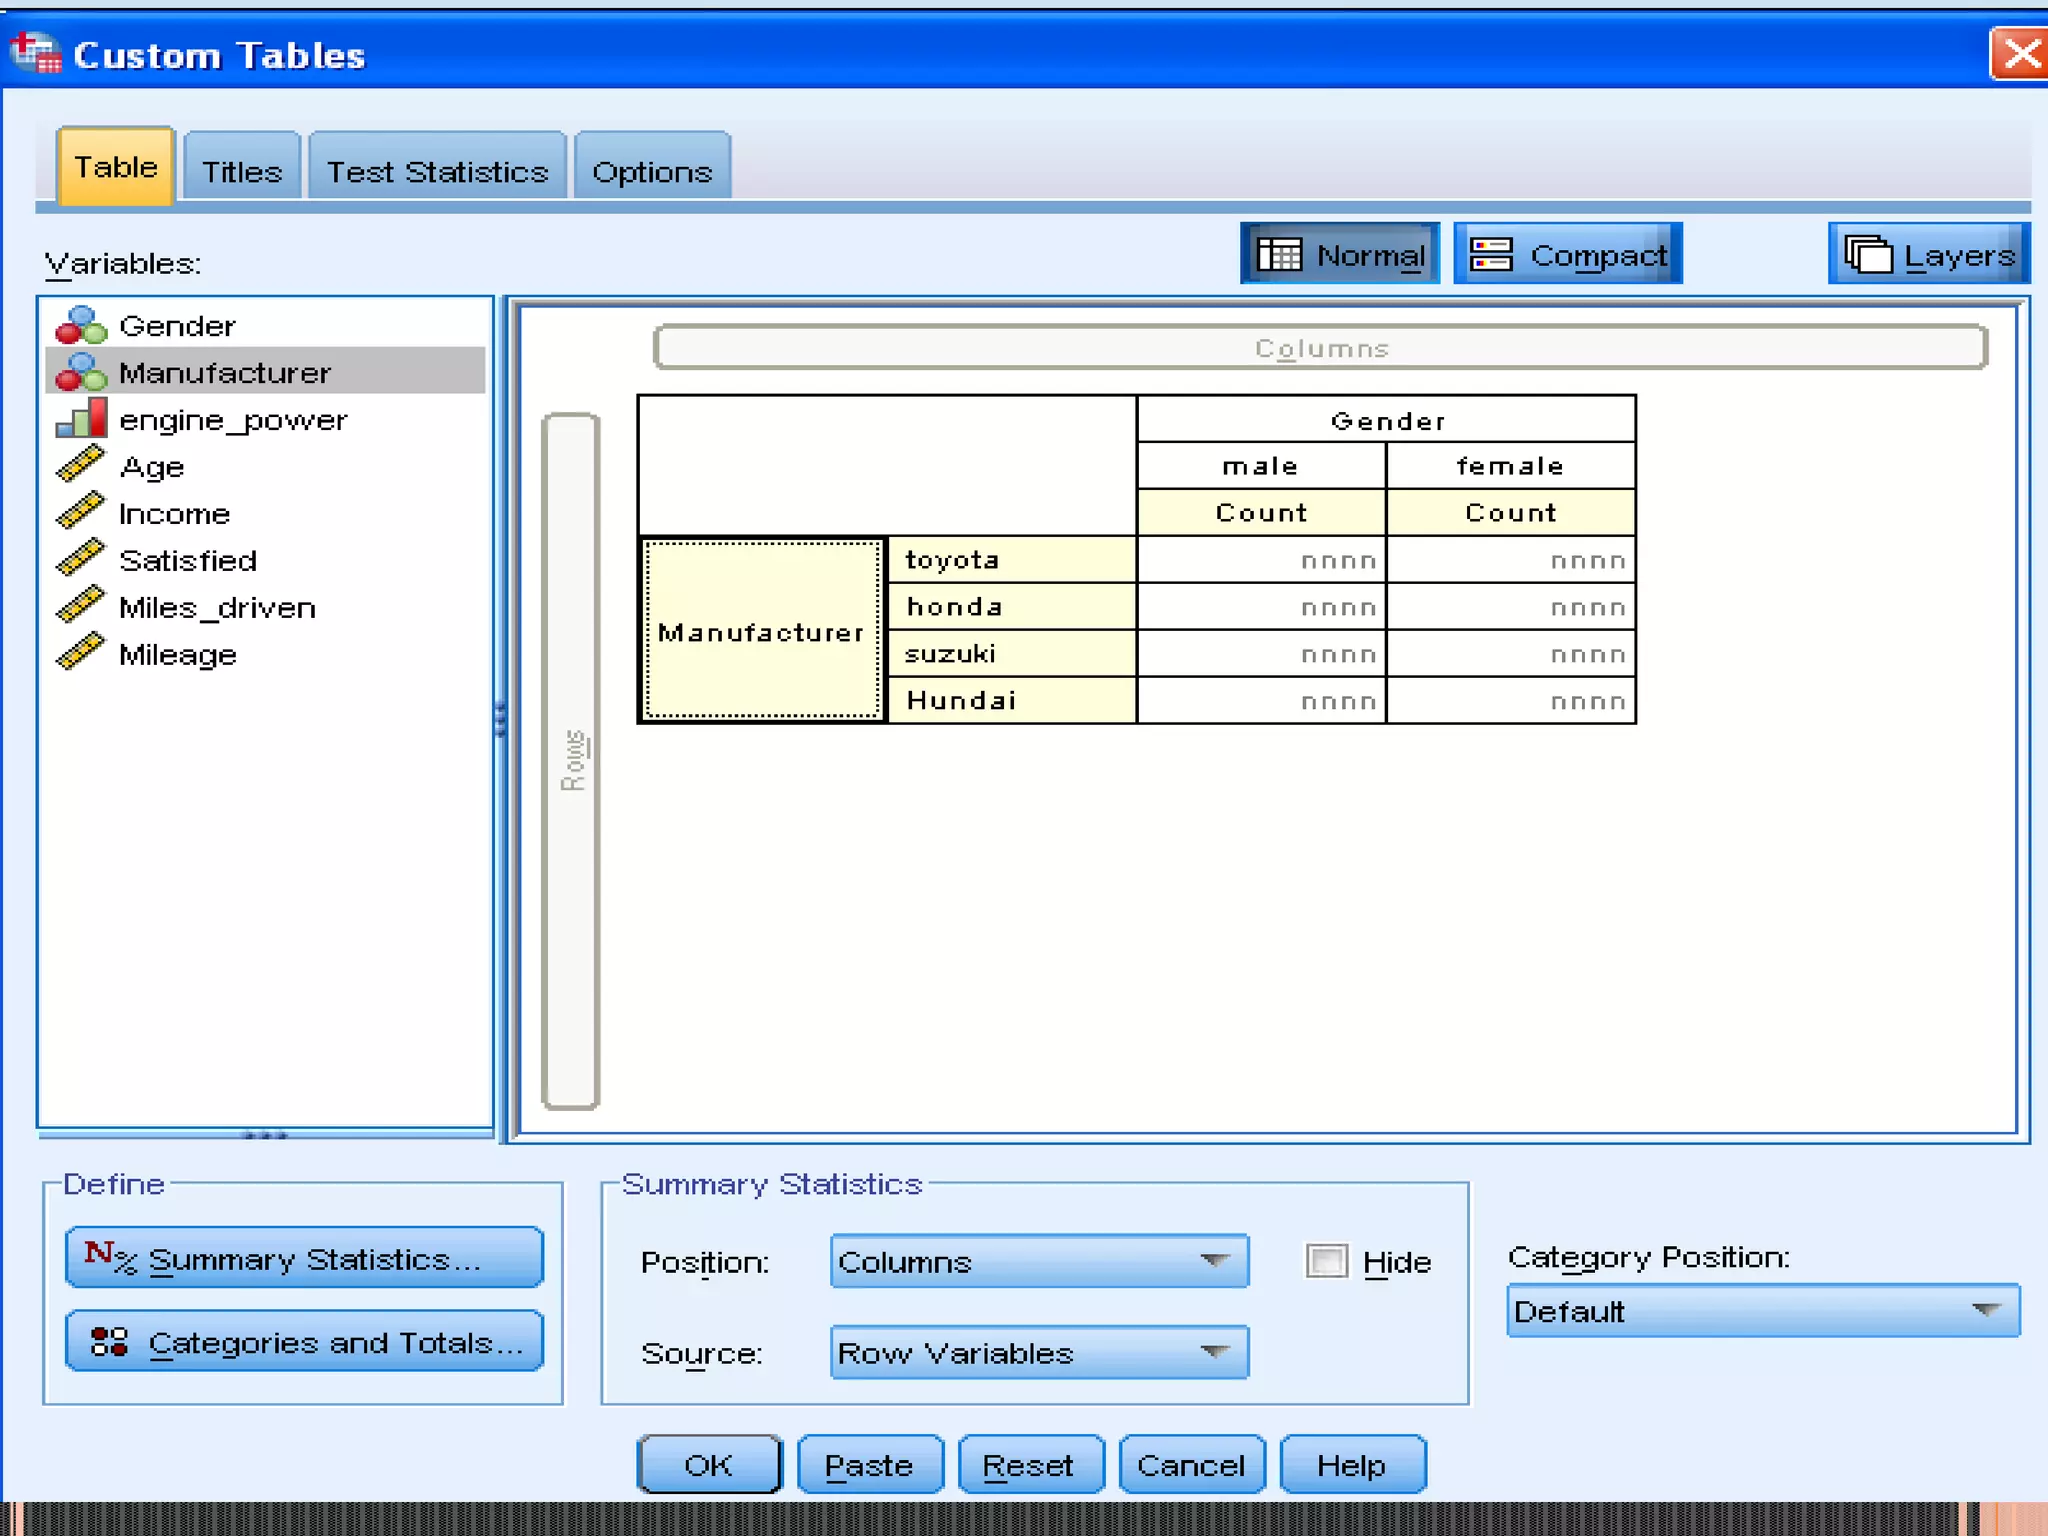Image resolution: width=2048 pixels, height=1536 pixels.
Task: Switch to the Titles tab
Action: point(242,171)
